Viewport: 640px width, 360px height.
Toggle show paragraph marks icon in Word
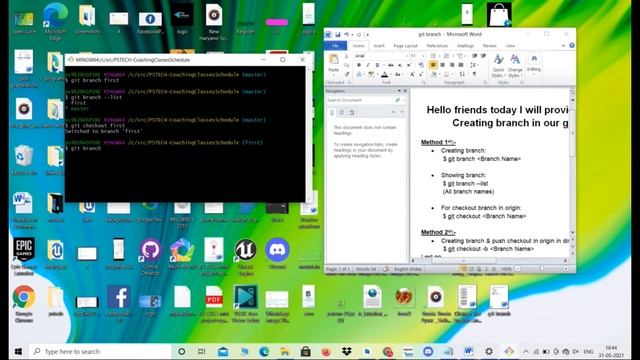coord(474,74)
